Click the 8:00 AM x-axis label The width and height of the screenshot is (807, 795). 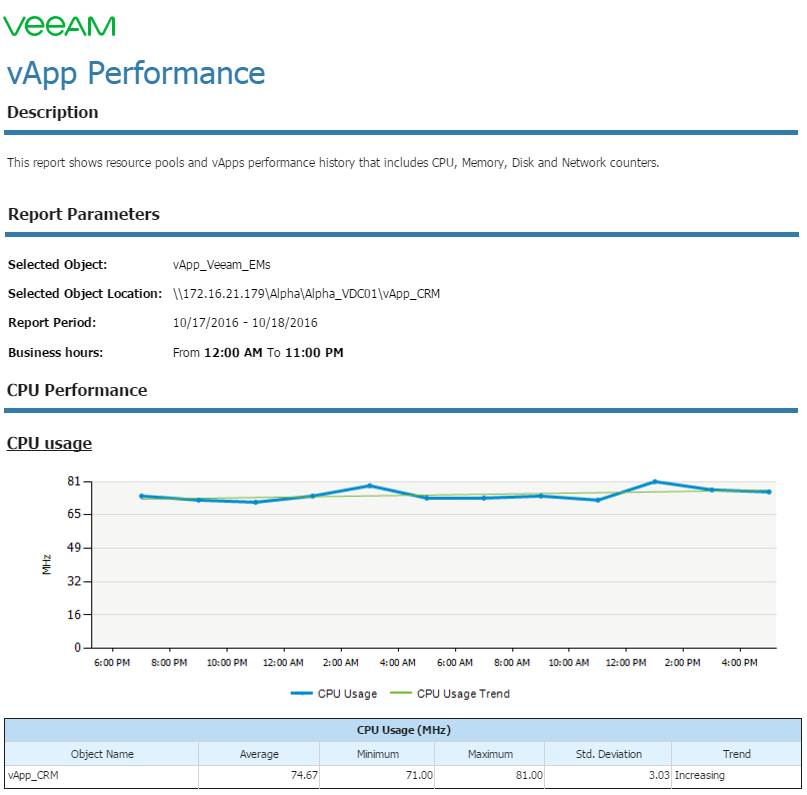coord(512,663)
